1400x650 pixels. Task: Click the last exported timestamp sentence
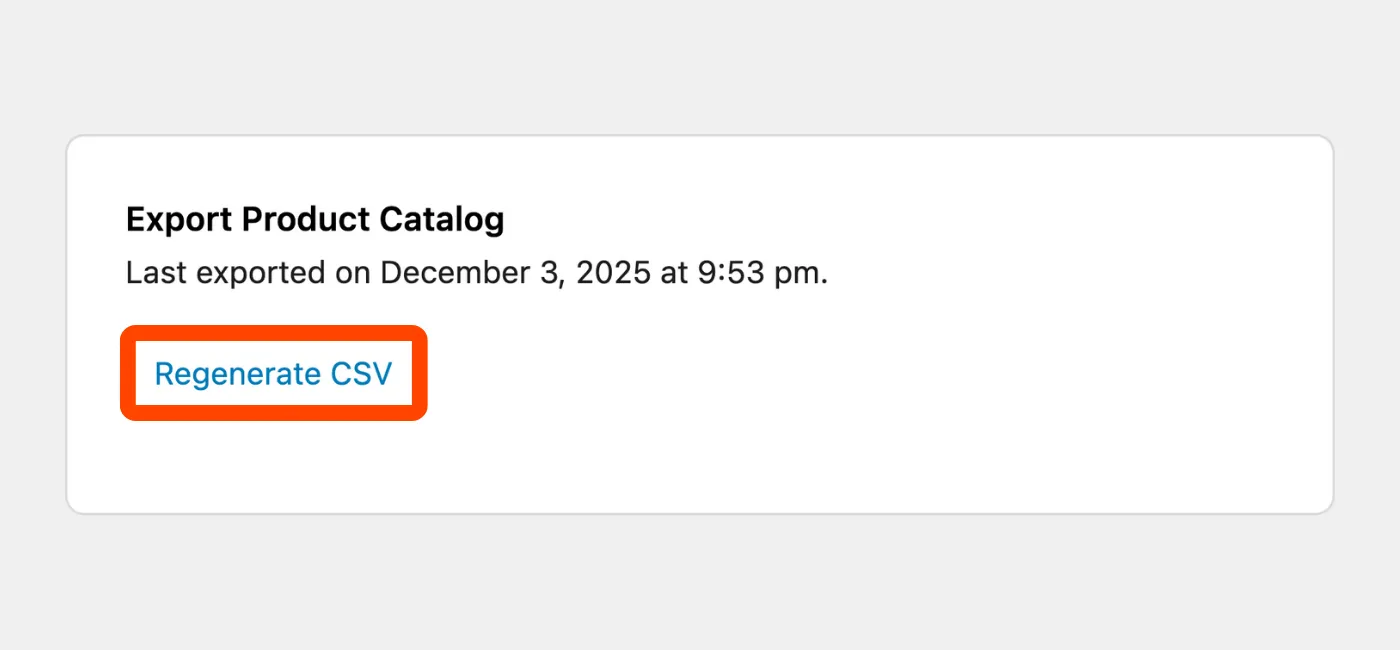(x=477, y=272)
